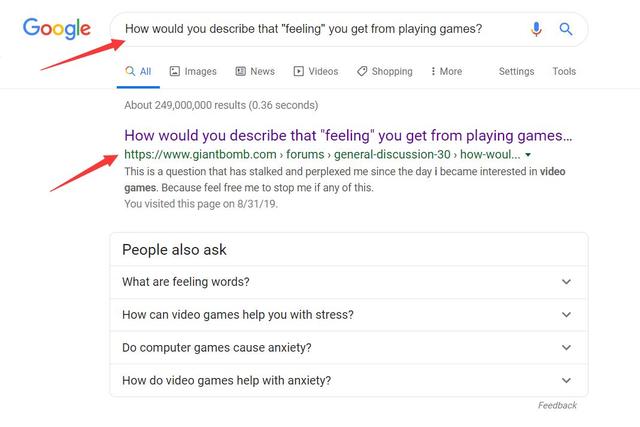This screenshot has width=640, height=427.
Task: Open the three-dot More menu
Action: (x=447, y=71)
